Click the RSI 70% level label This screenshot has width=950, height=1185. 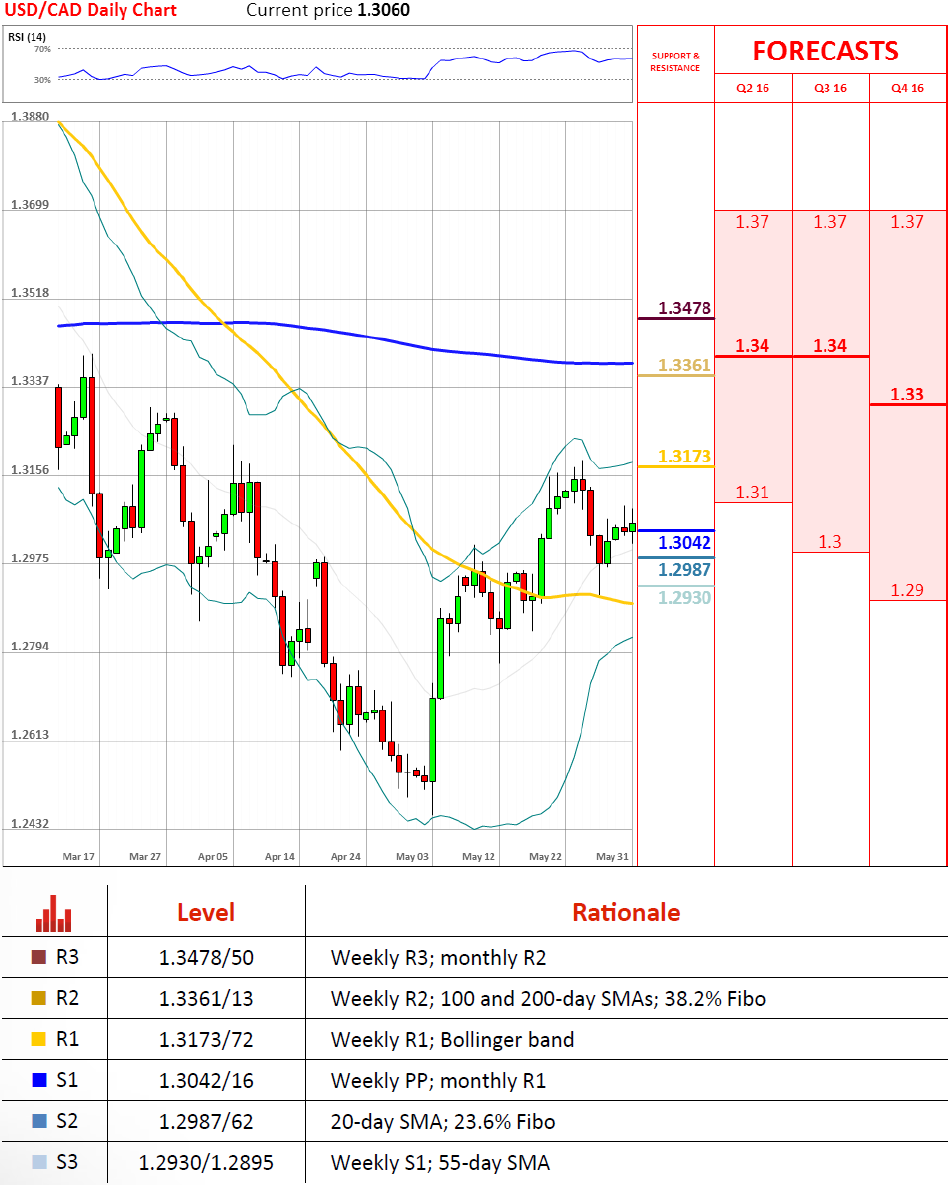click(42, 49)
